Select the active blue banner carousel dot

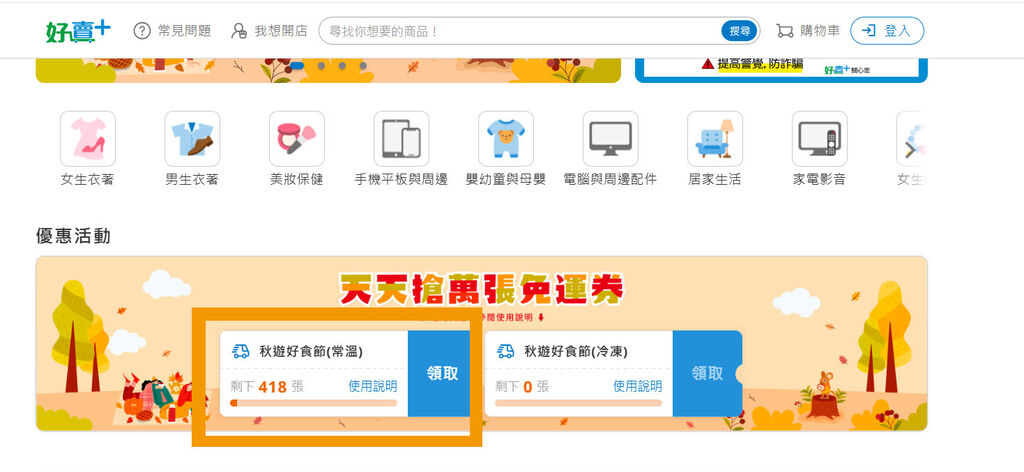297,65
